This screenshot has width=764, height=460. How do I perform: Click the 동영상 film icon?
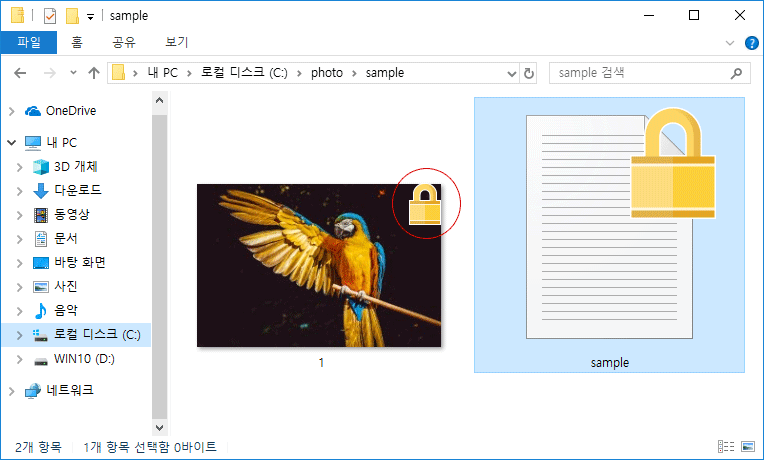click(x=41, y=214)
